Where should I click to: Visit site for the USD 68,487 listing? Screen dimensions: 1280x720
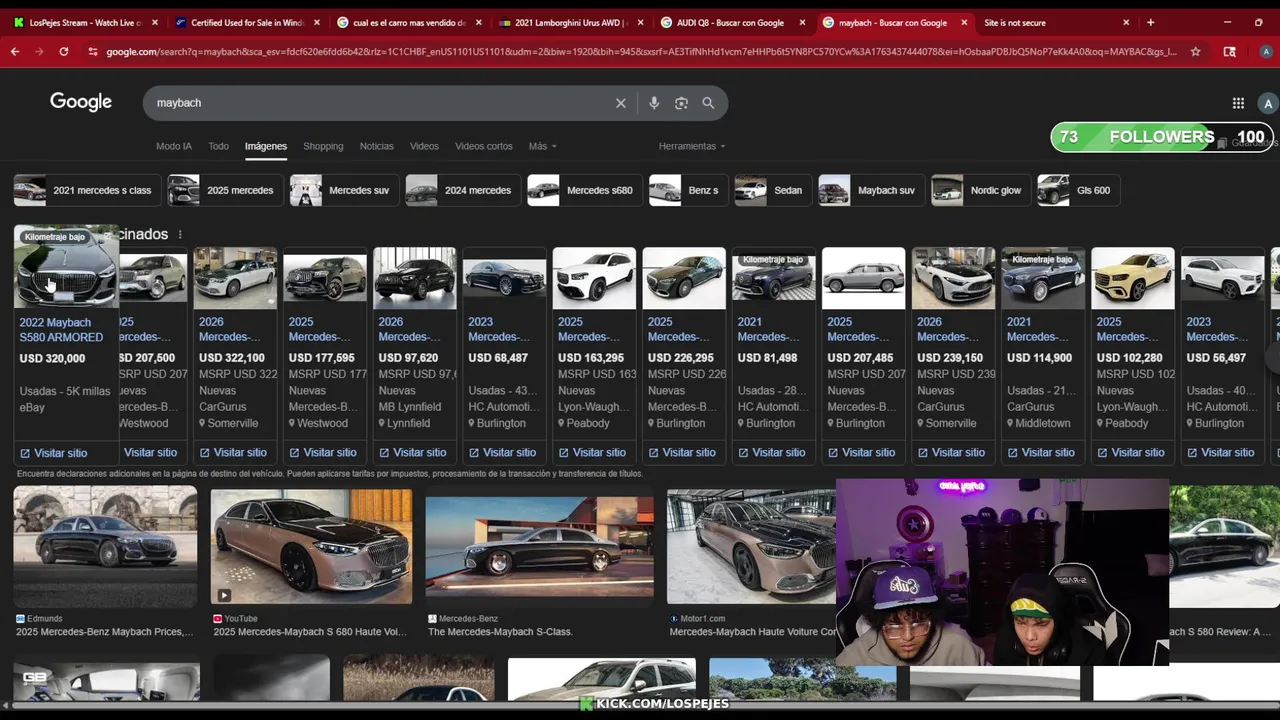coord(503,453)
